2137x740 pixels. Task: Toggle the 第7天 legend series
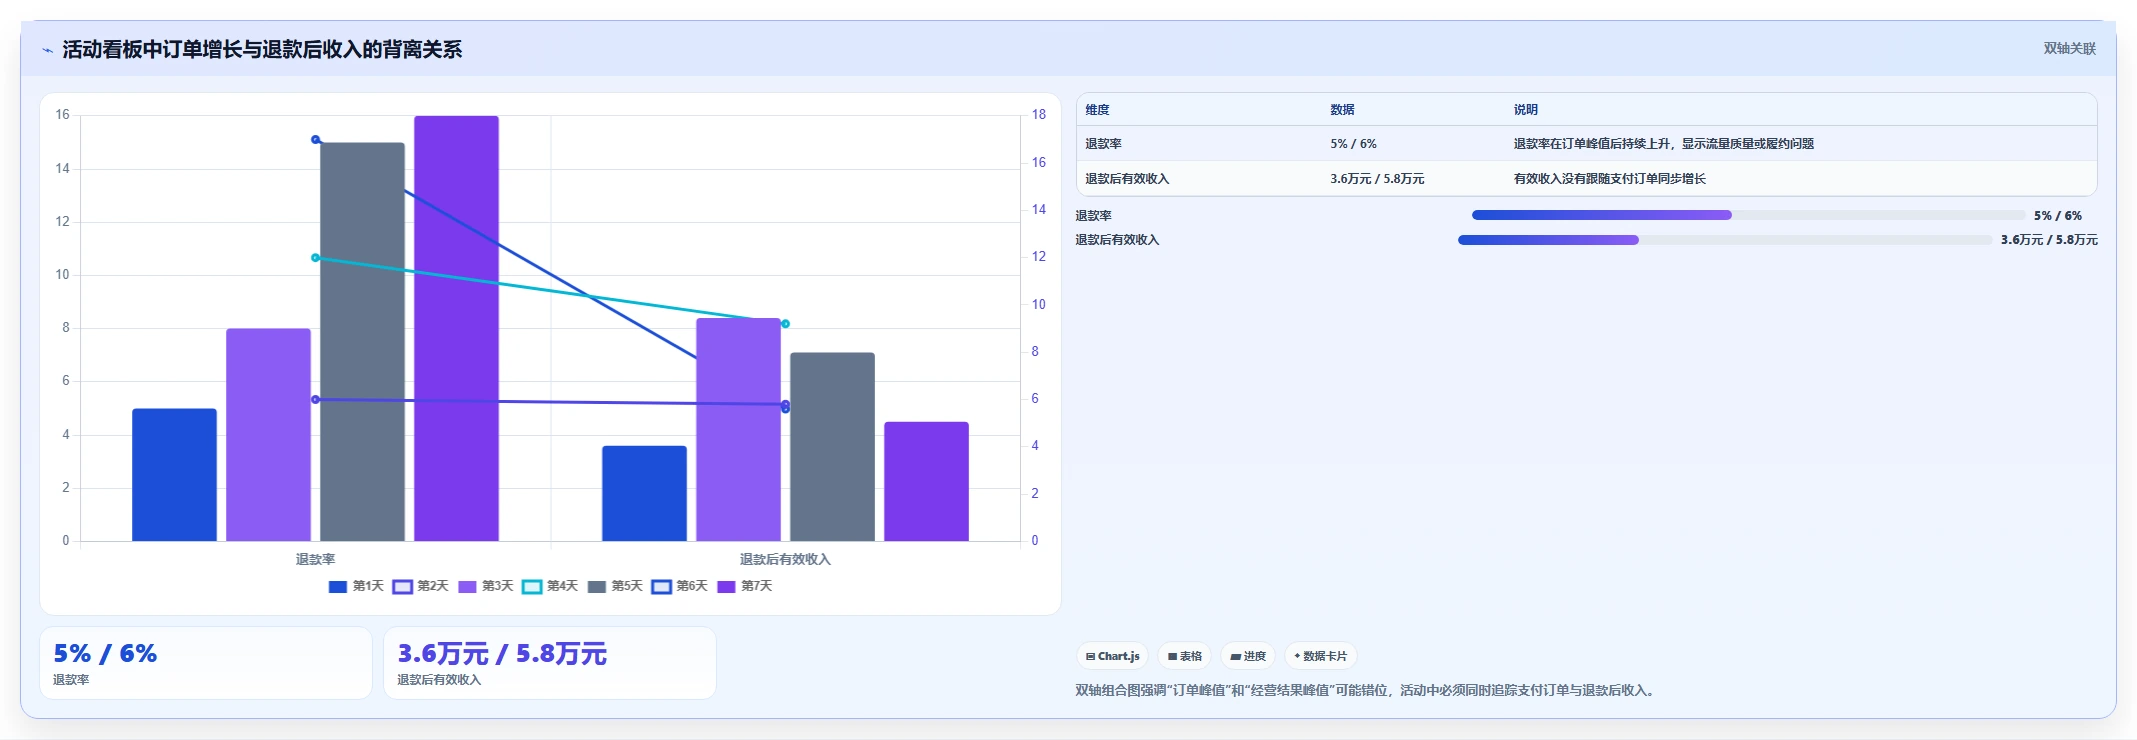click(x=744, y=586)
